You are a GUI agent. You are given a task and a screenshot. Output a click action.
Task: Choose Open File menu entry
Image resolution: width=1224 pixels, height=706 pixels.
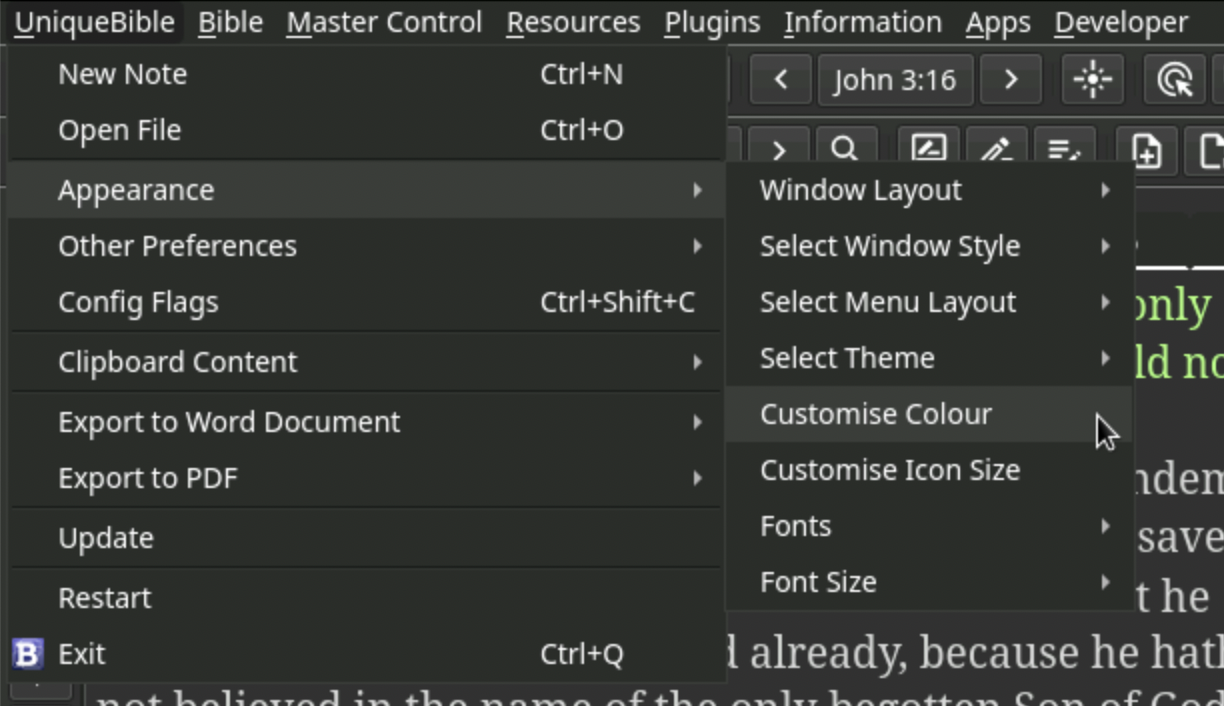(366, 130)
